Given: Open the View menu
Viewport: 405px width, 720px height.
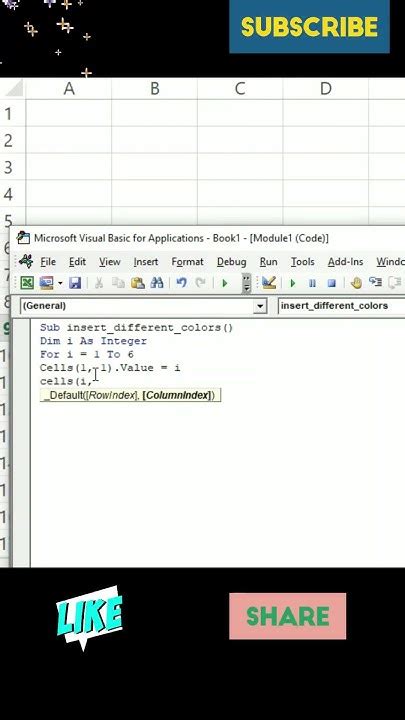Looking at the screenshot, I should [110, 262].
